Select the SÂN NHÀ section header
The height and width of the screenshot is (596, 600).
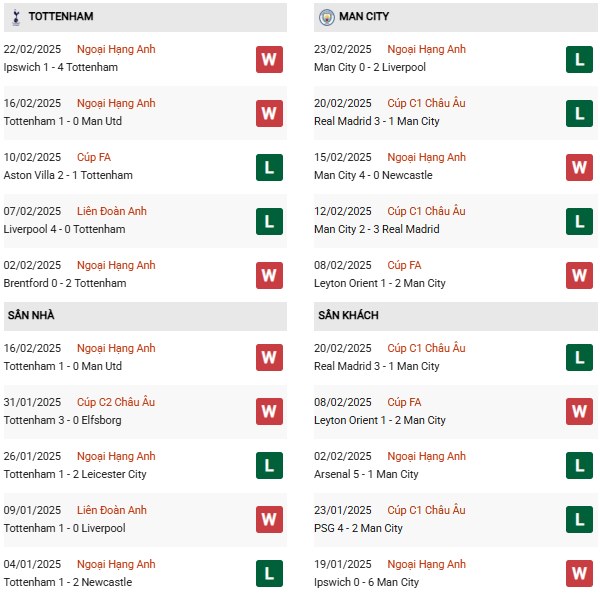tap(31, 315)
